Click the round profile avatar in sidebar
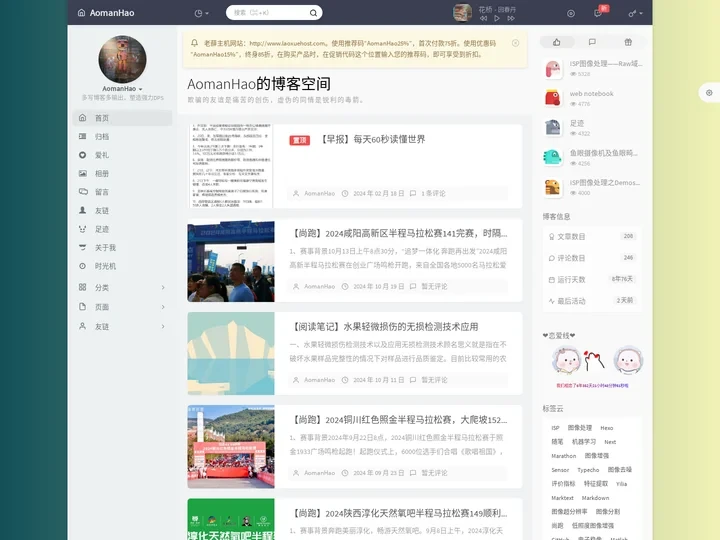720x540 pixels. [x=122, y=59]
